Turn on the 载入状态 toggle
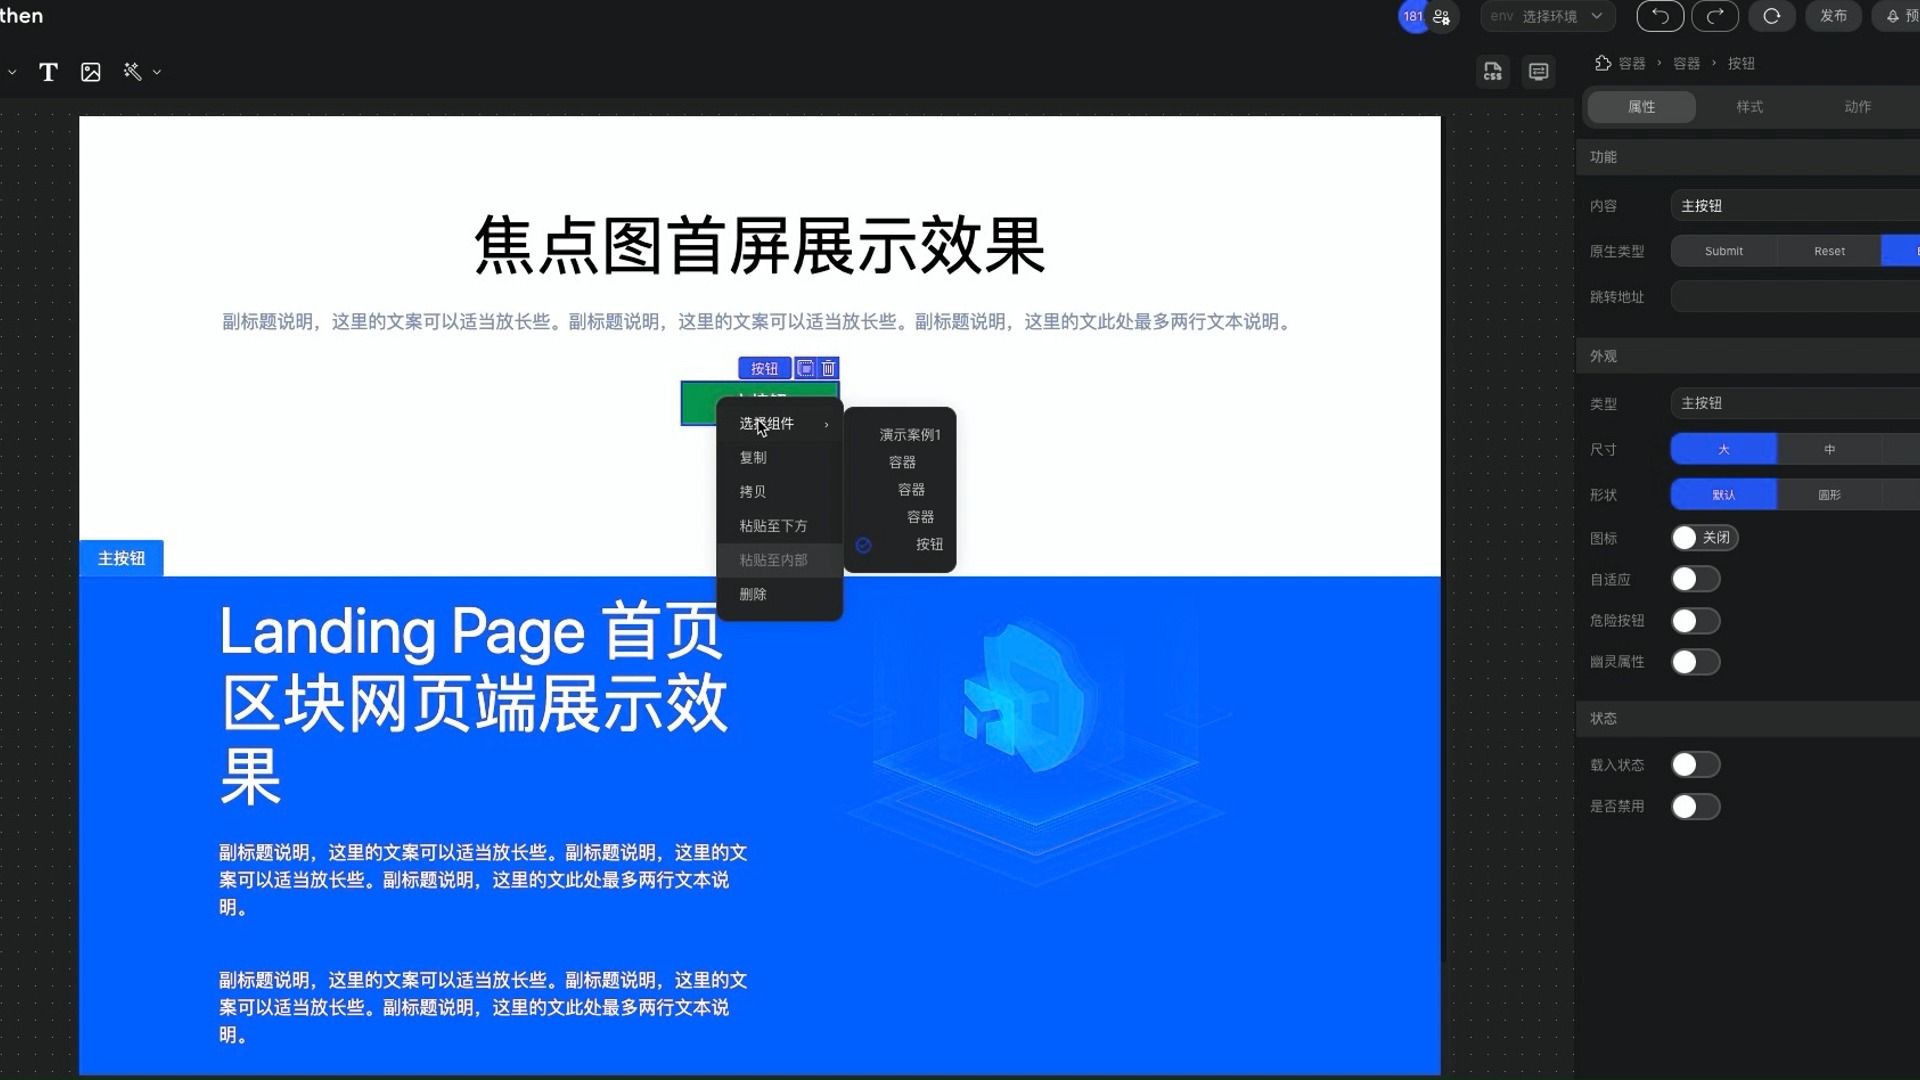Viewport: 1920px width, 1080px height. click(1695, 763)
